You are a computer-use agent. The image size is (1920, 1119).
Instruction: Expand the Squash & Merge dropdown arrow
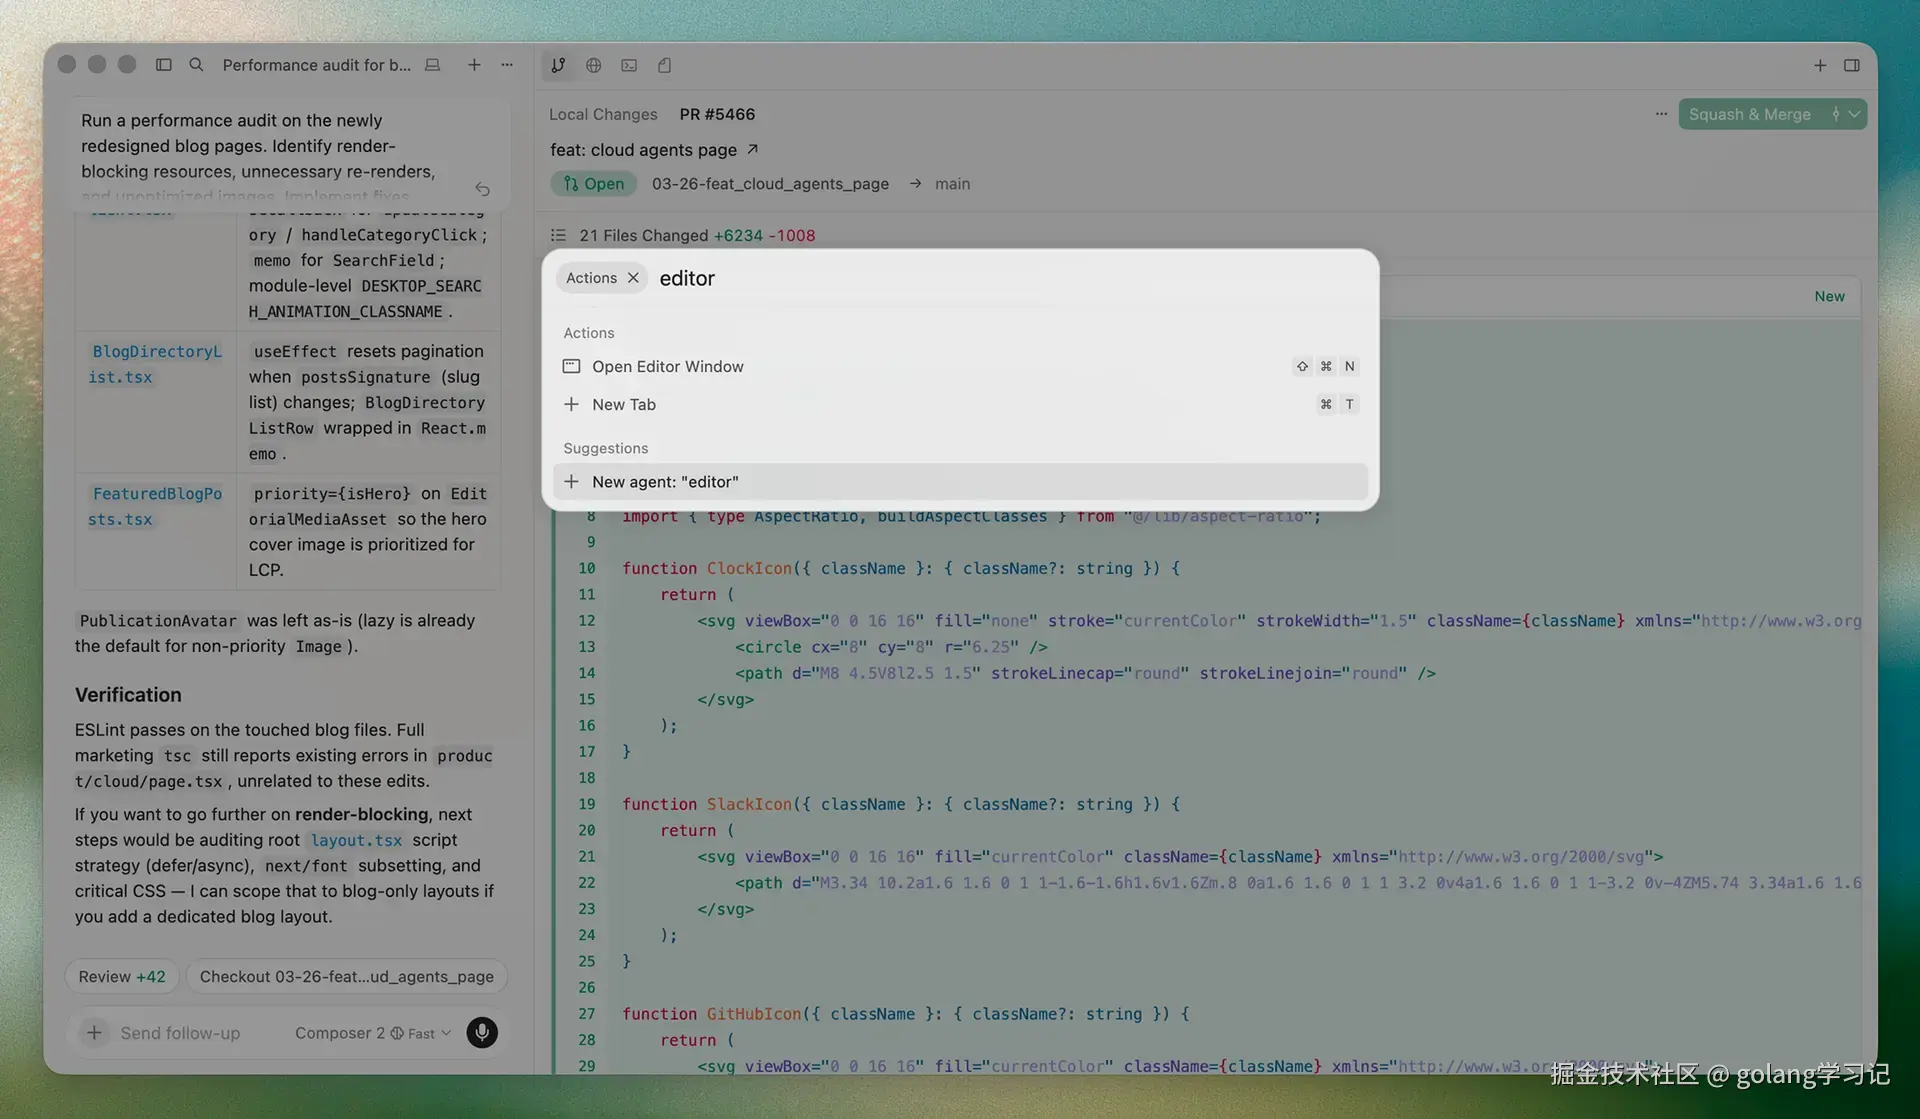tap(1855, 114)
